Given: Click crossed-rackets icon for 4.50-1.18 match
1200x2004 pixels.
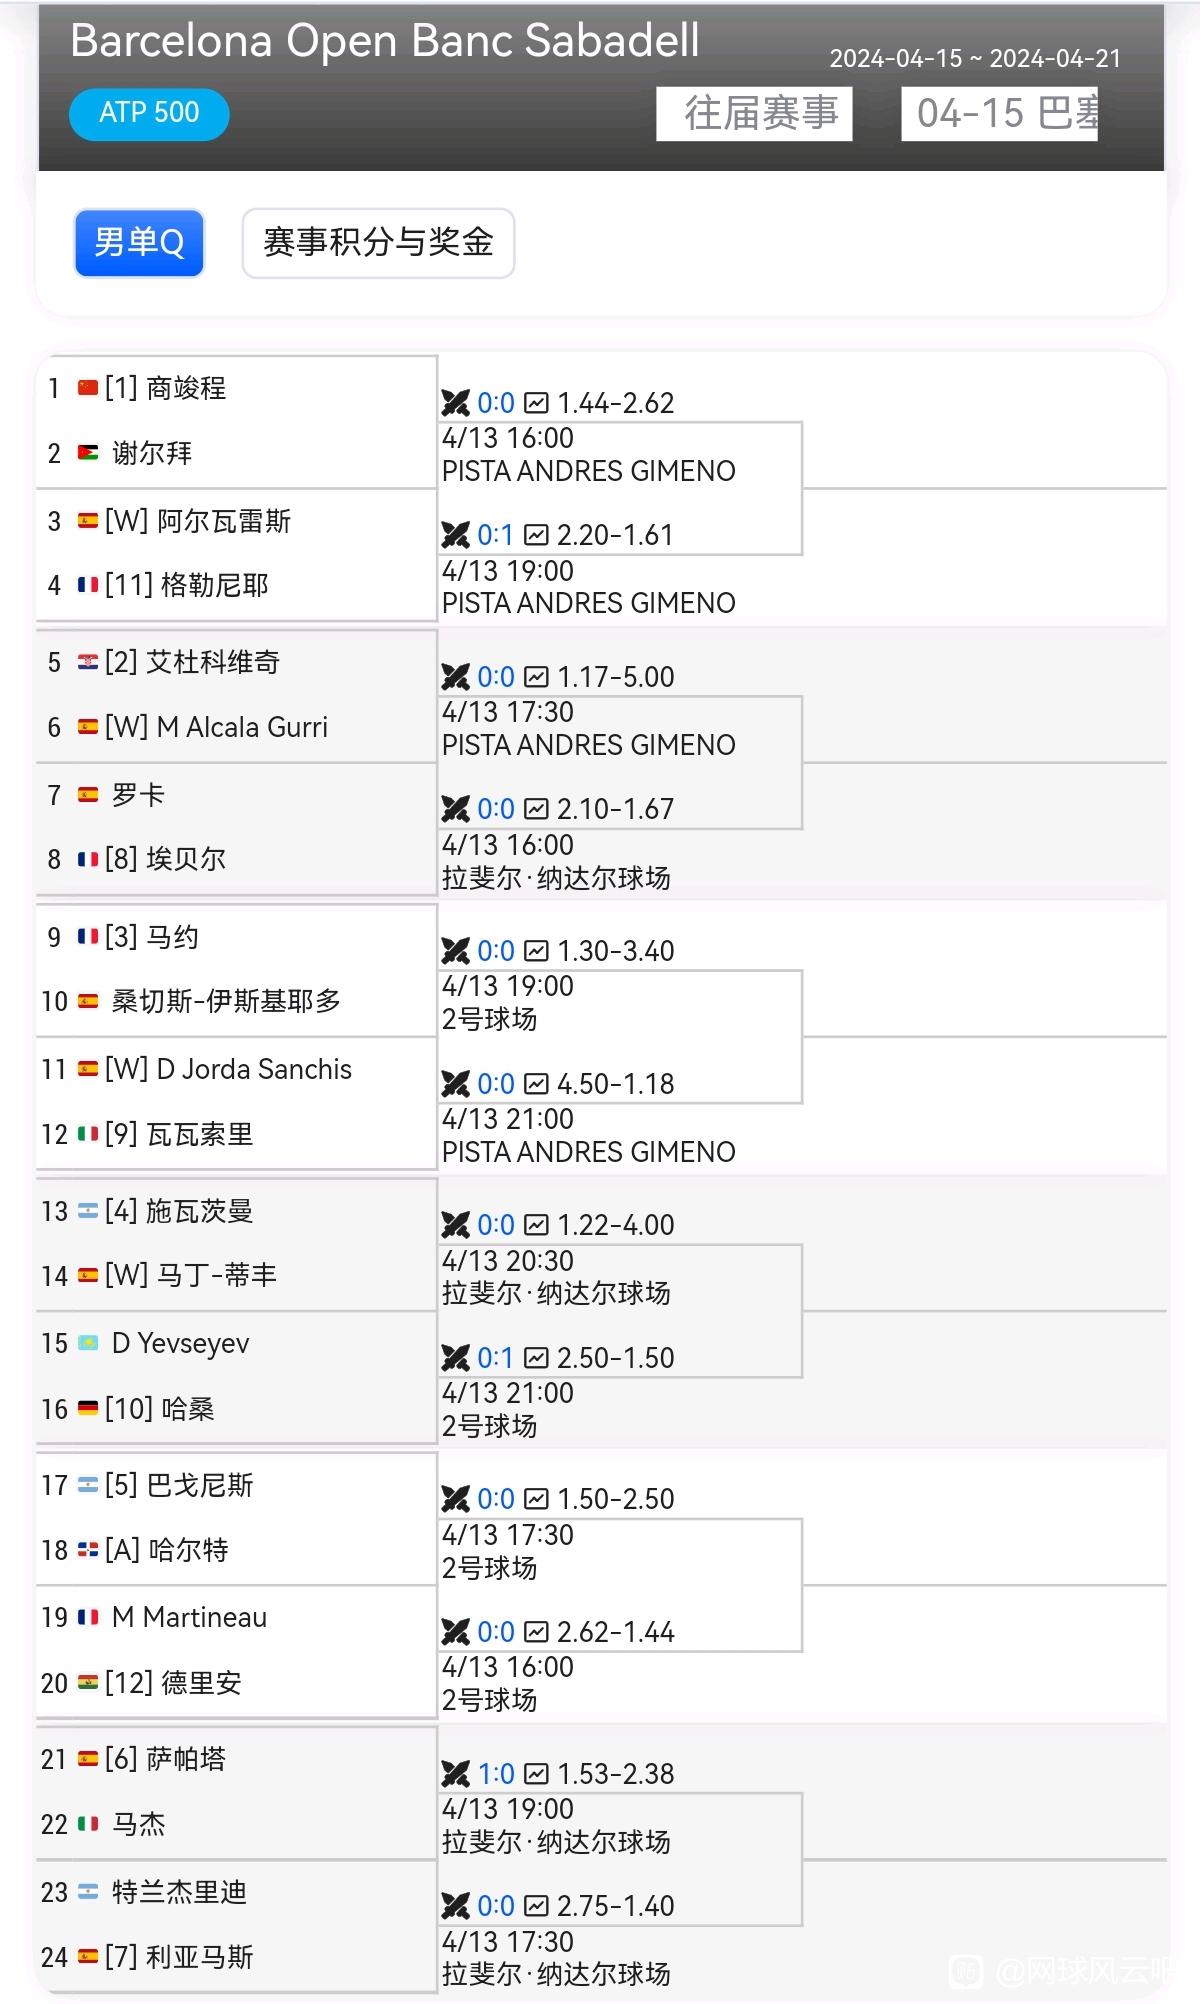Looking at the screenshot, I should (455, 1084).
